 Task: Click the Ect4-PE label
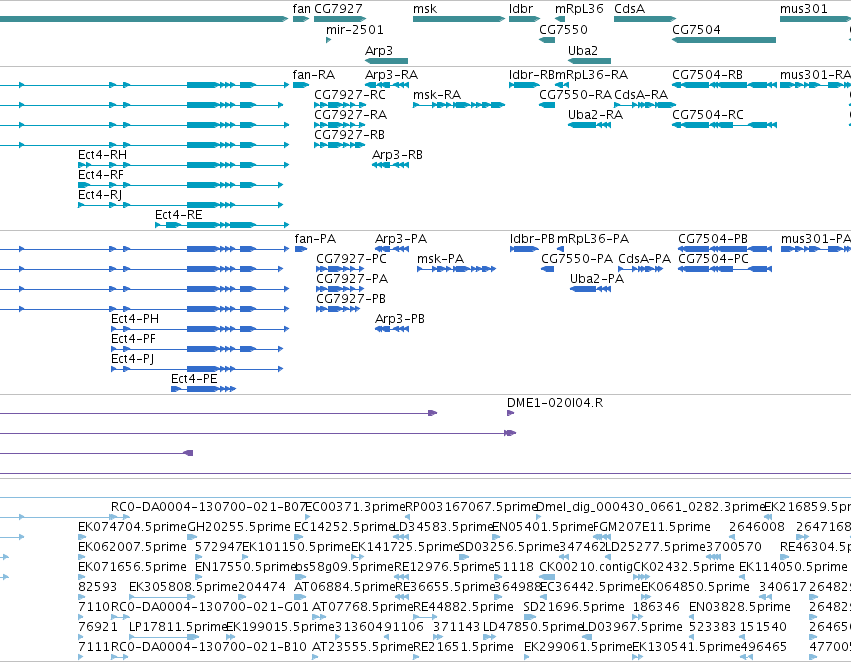click(x=194, y=379)
